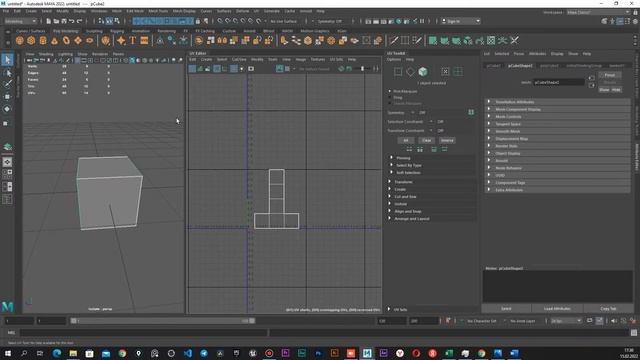Click the polygon Type text tool icon
Screen dimensions: 640x360
coord(133,40)
